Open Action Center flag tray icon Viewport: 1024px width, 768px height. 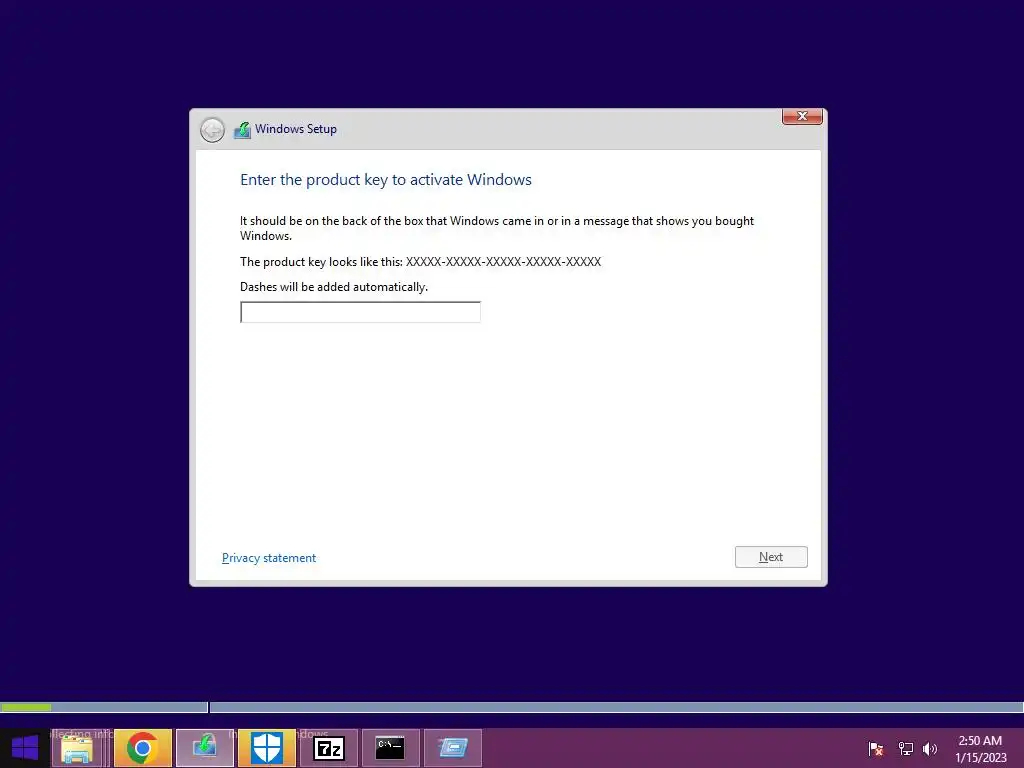click(x=876, y=748)
